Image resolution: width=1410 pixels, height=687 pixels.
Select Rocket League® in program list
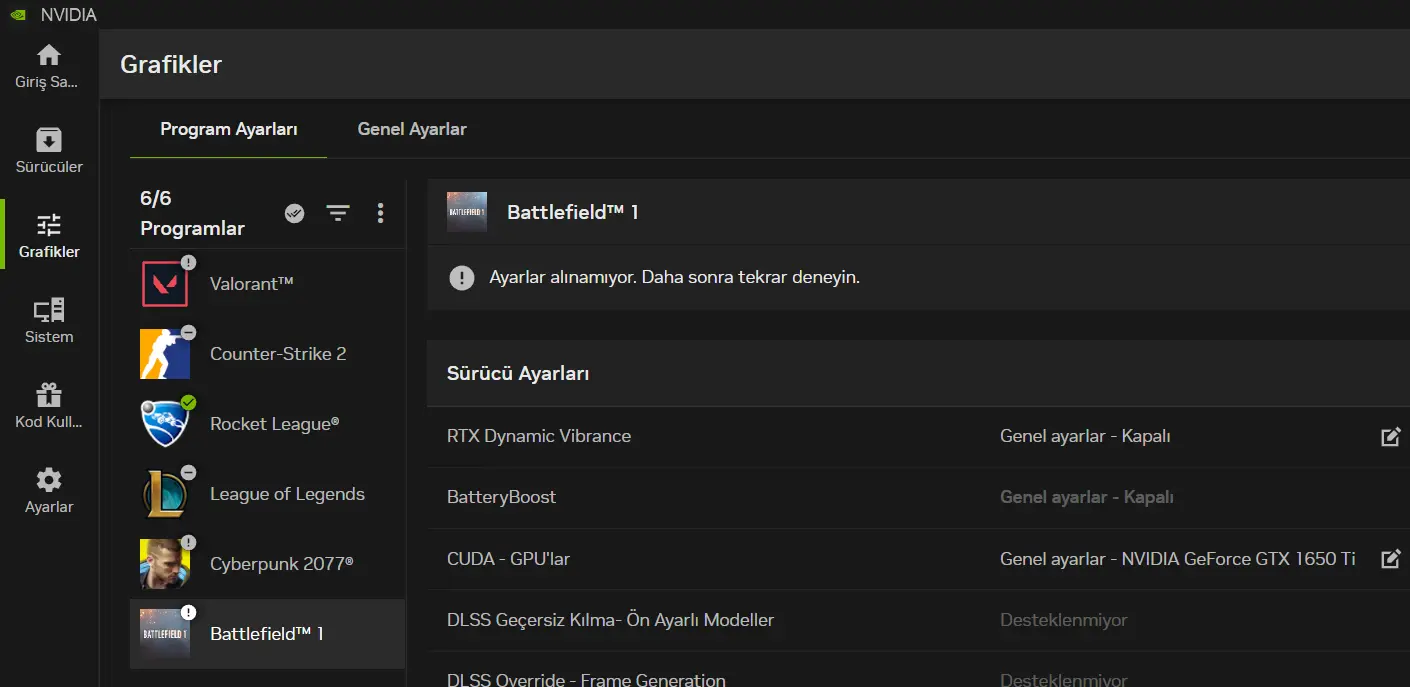click(x=275, y=424)
